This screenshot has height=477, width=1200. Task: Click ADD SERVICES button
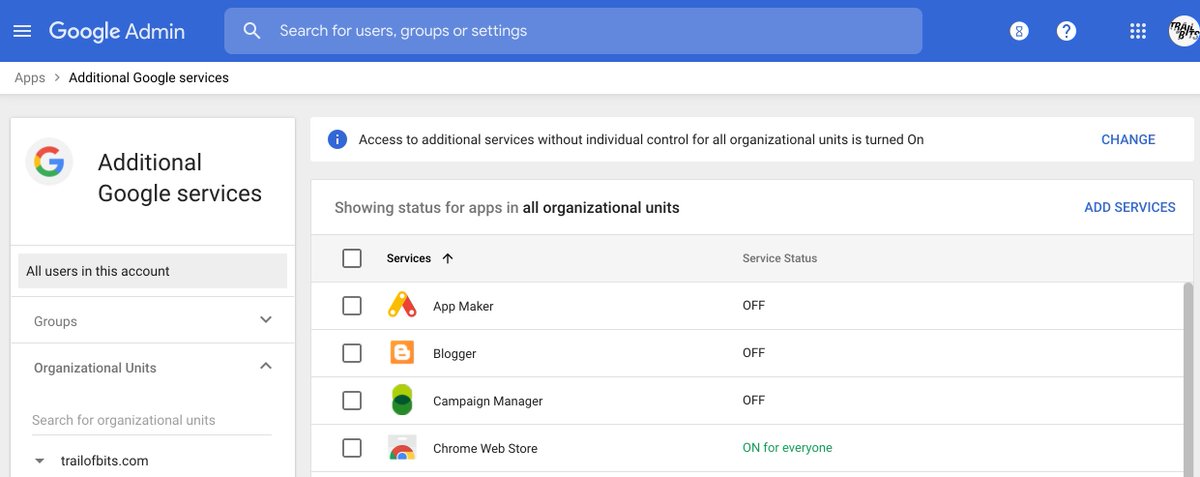[1130, 207]
